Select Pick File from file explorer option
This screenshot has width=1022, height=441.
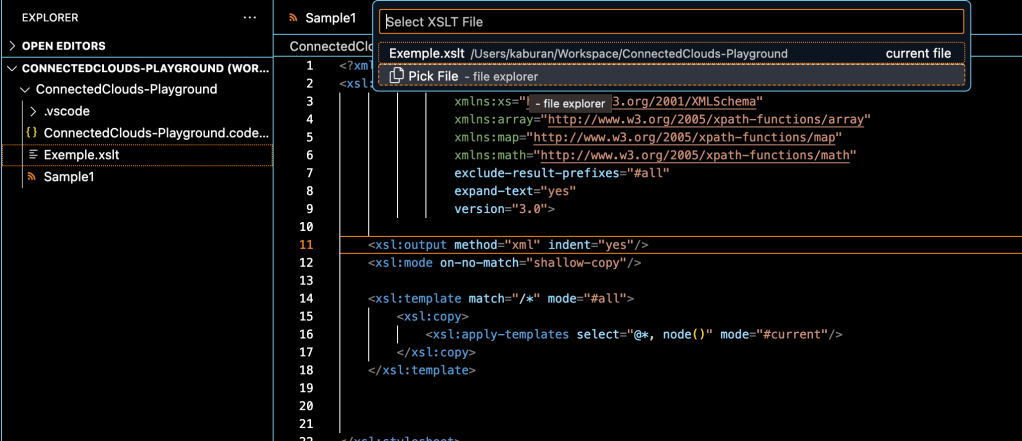pos(433,76)
